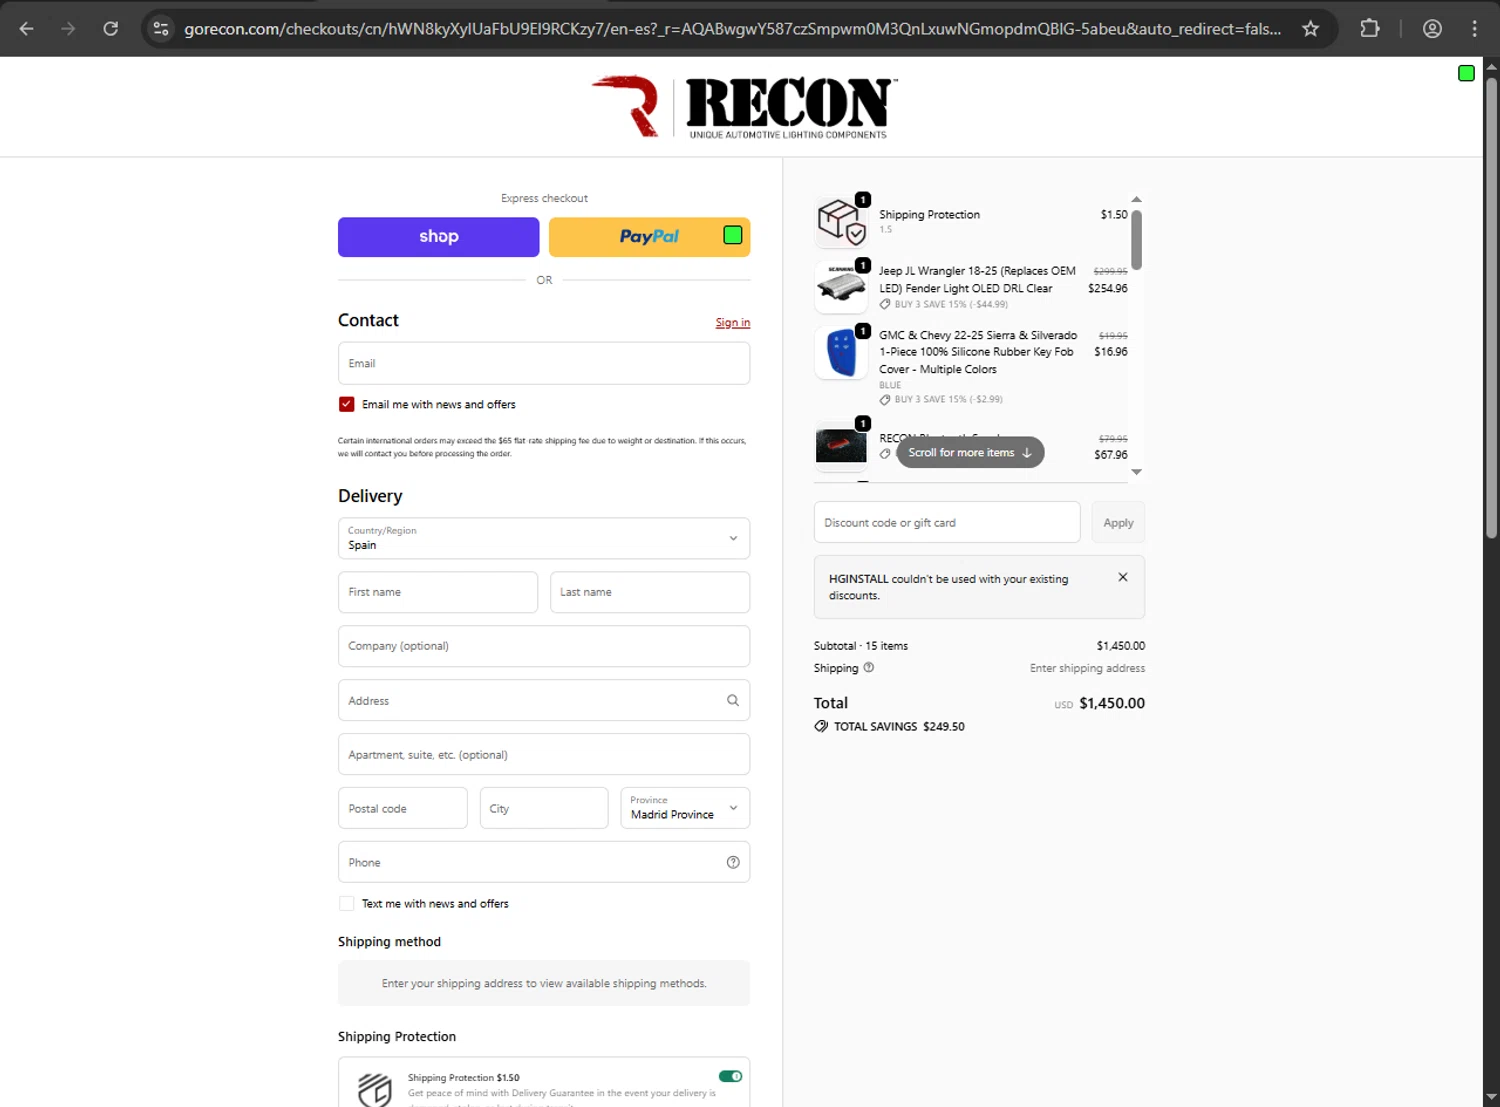Open the Chrome three-dot menu
This screenshot has height=1107, width=1500.
(1474, 29)
